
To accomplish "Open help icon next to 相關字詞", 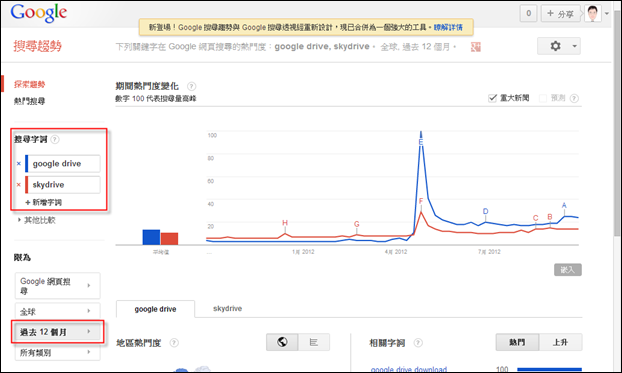I will [418, 343].
